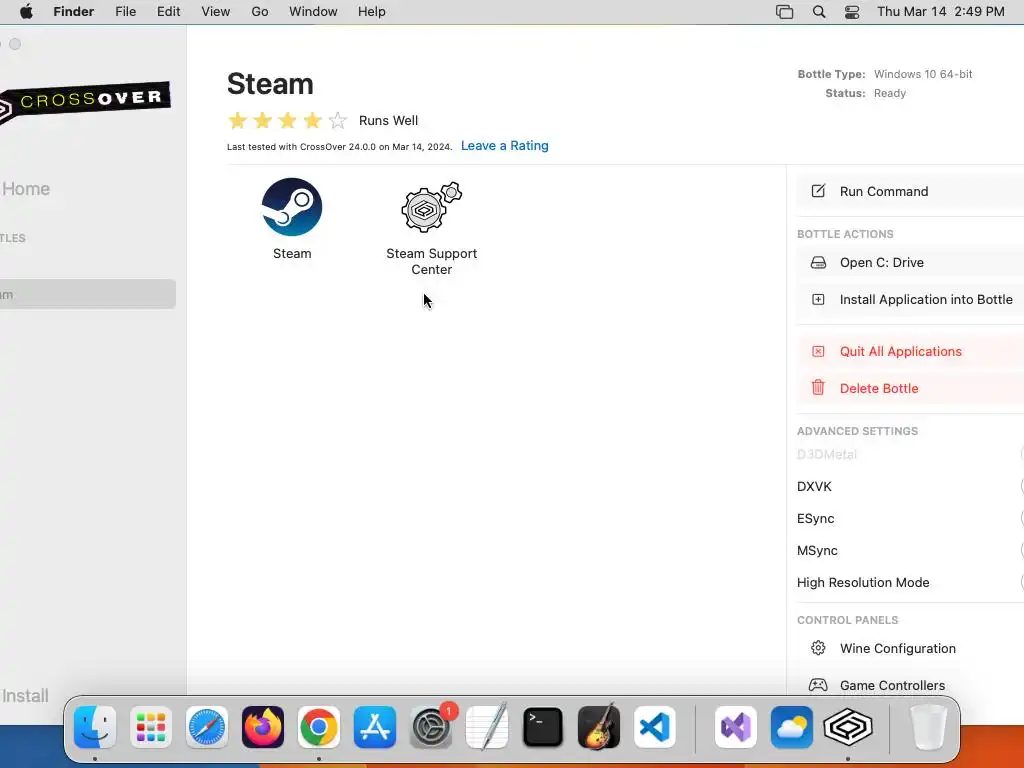Click the Wine Configuration gear icon
This screenshot has width=1024, height=768.
click(818, 648)
